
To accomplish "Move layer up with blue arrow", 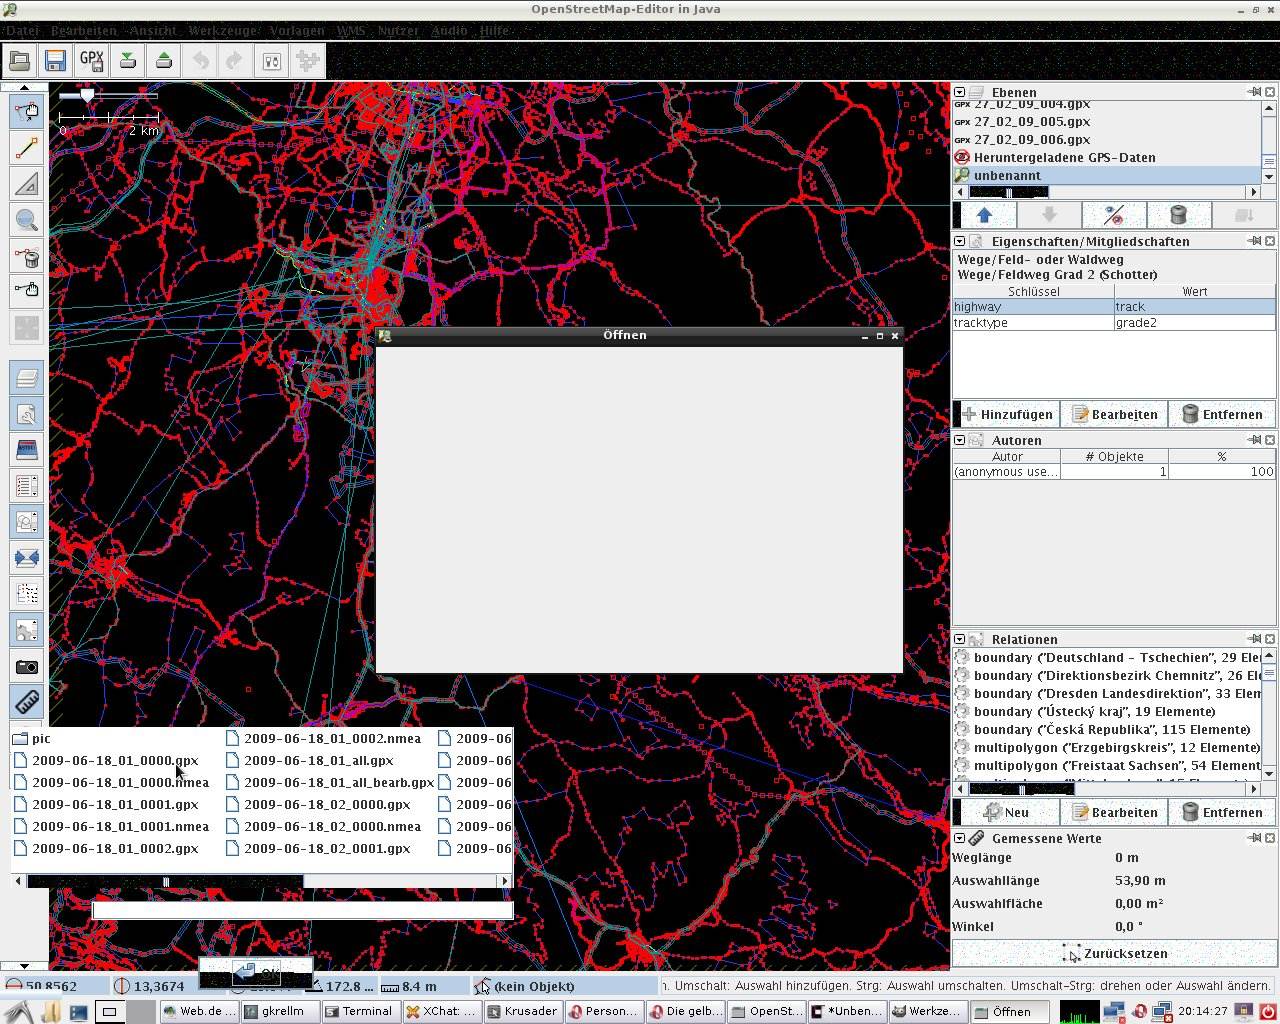I will (984, 215).
